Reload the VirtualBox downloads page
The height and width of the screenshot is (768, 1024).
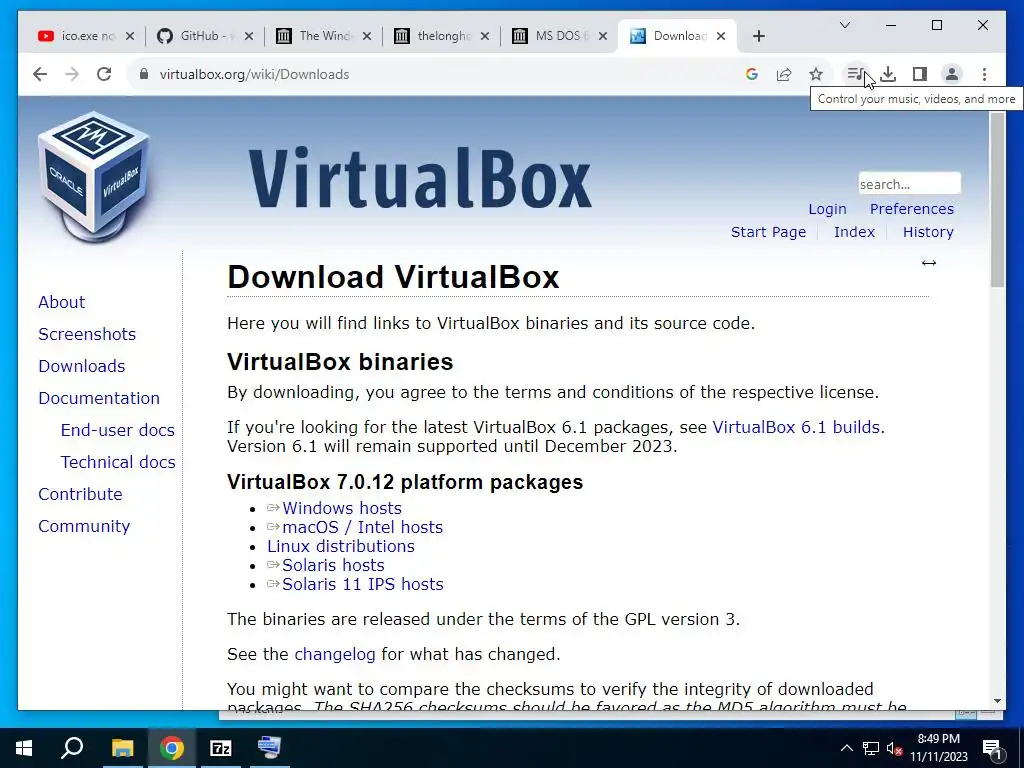coord(104,74)
